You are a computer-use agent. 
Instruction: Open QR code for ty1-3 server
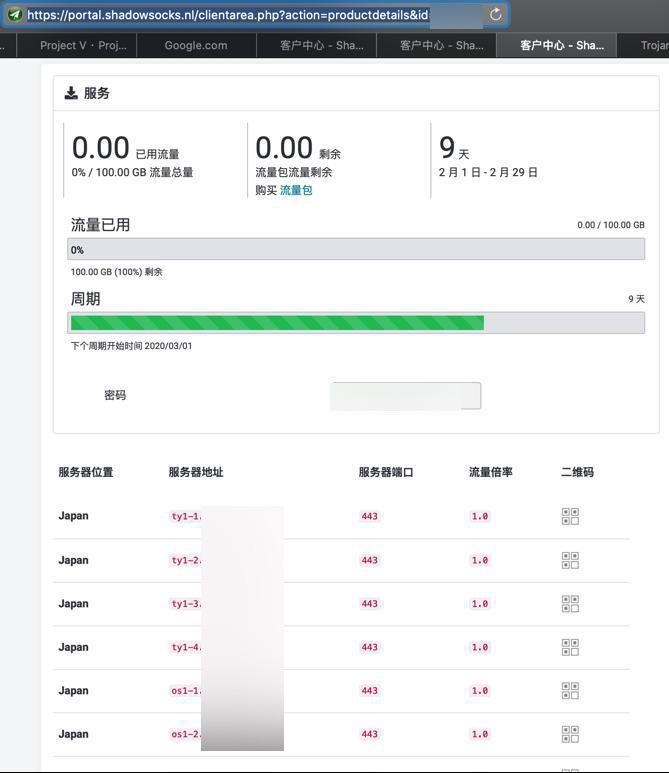570,603
